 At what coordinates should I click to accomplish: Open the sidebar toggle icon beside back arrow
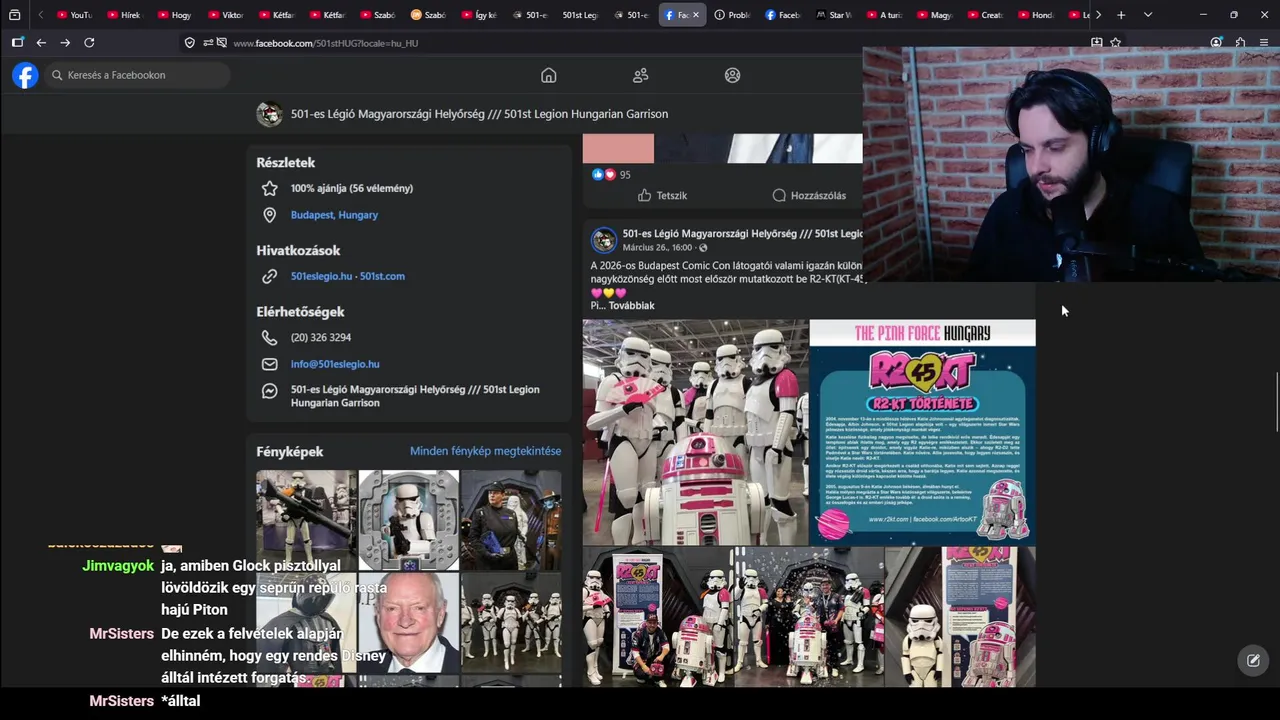17,43
